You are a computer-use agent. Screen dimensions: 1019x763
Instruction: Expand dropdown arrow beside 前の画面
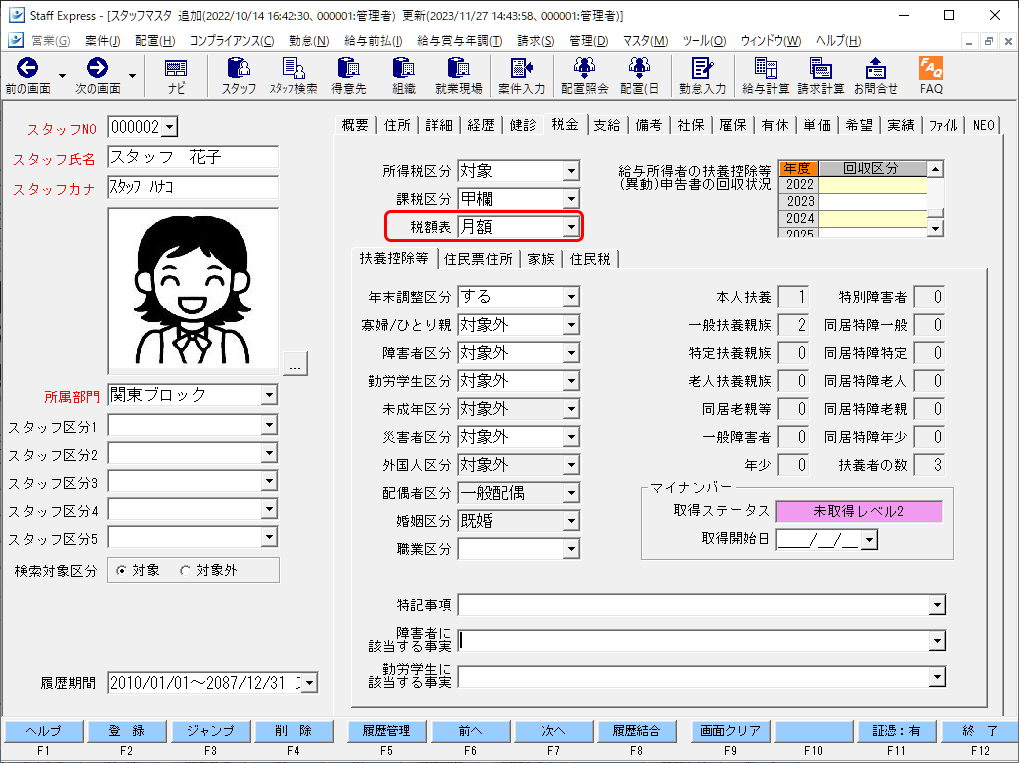click(x=62, y=75)
